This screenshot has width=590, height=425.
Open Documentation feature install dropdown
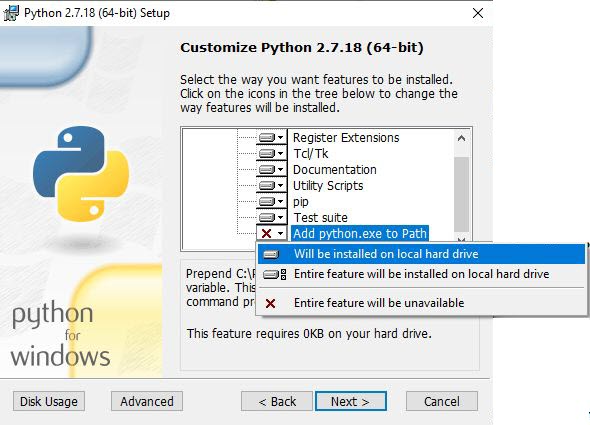point(271,170)
